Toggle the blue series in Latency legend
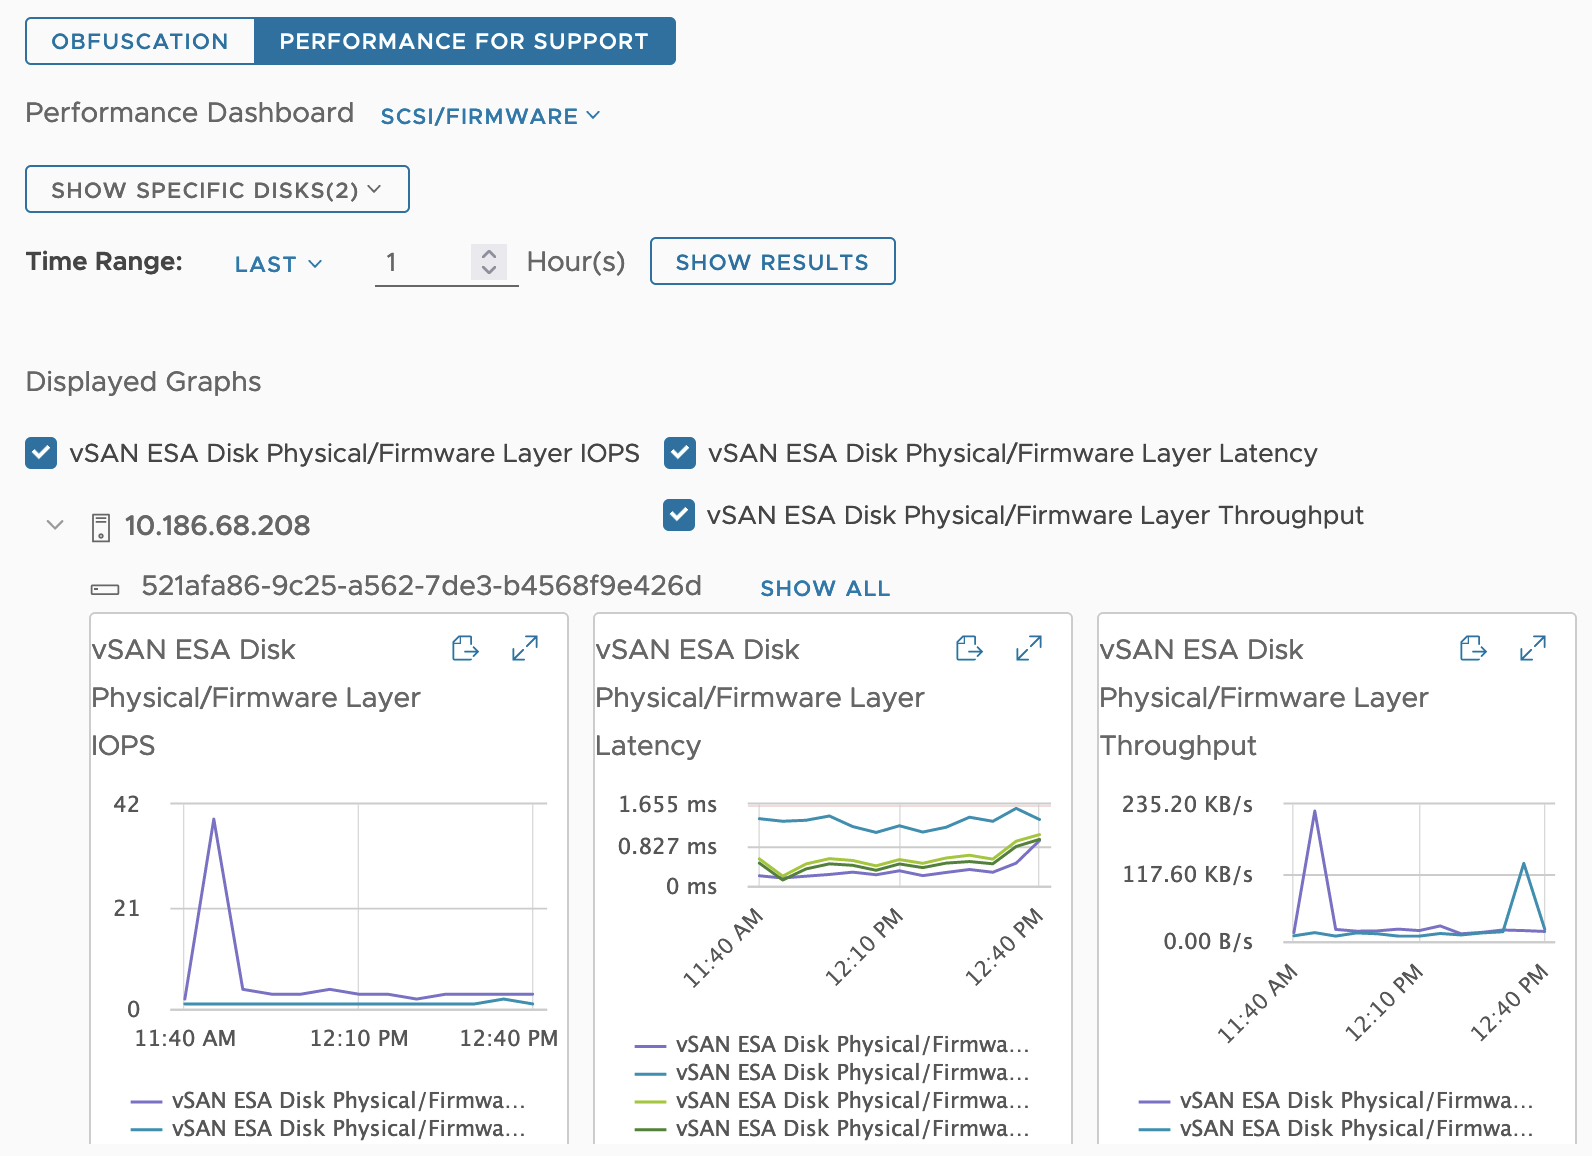This screenshot has width=1592, height=1156. (x=832, y=1072)
